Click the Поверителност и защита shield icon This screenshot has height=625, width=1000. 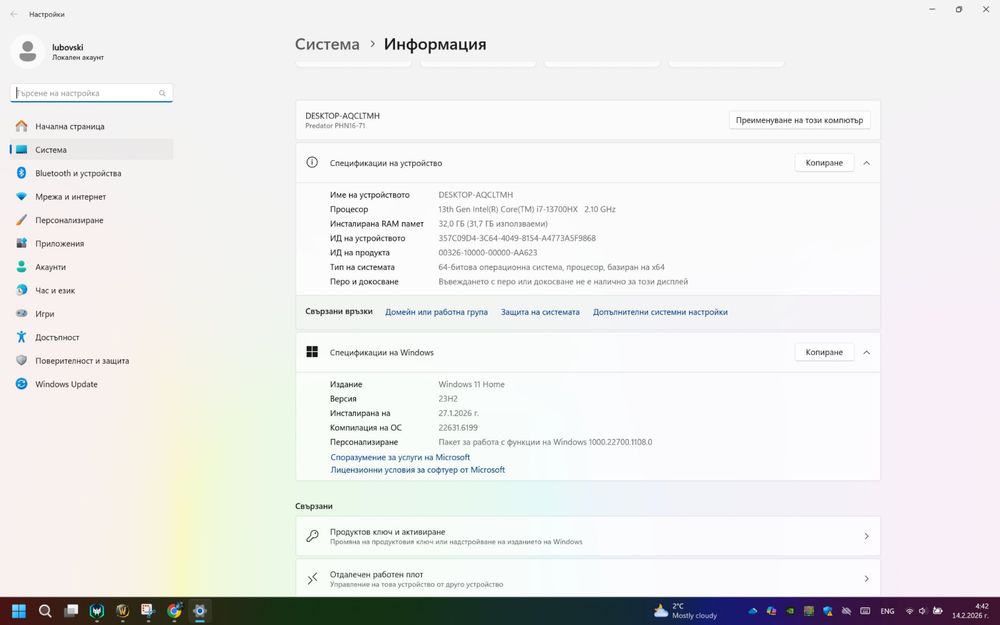coord(22,360)
